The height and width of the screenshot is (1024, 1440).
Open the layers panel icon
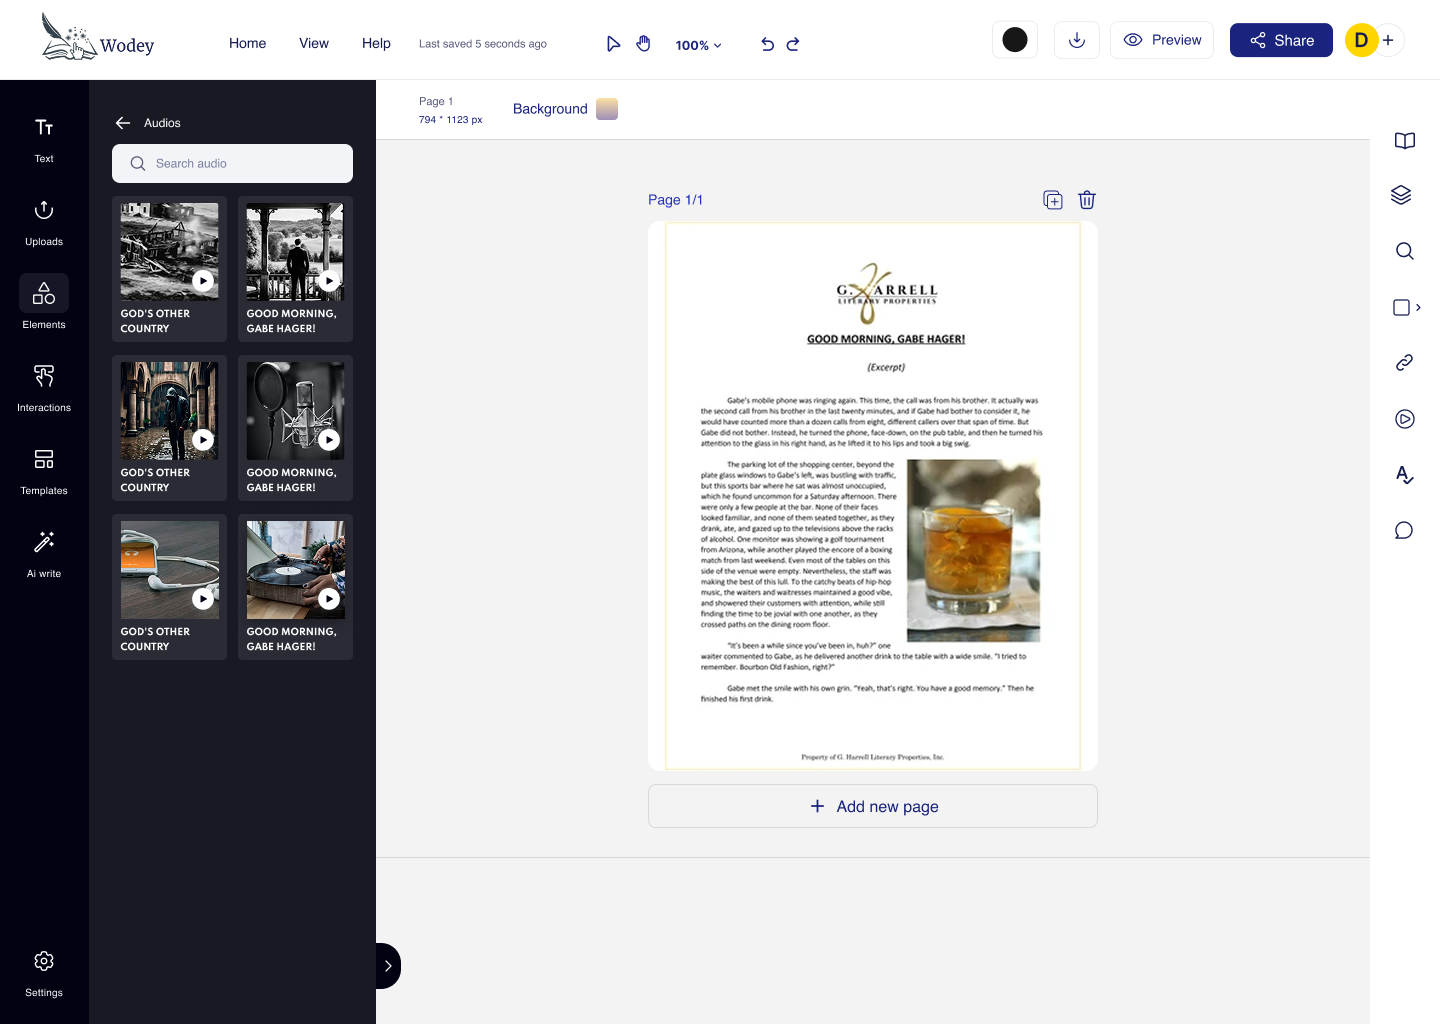pyautogui.click(x=1402, y=195)
